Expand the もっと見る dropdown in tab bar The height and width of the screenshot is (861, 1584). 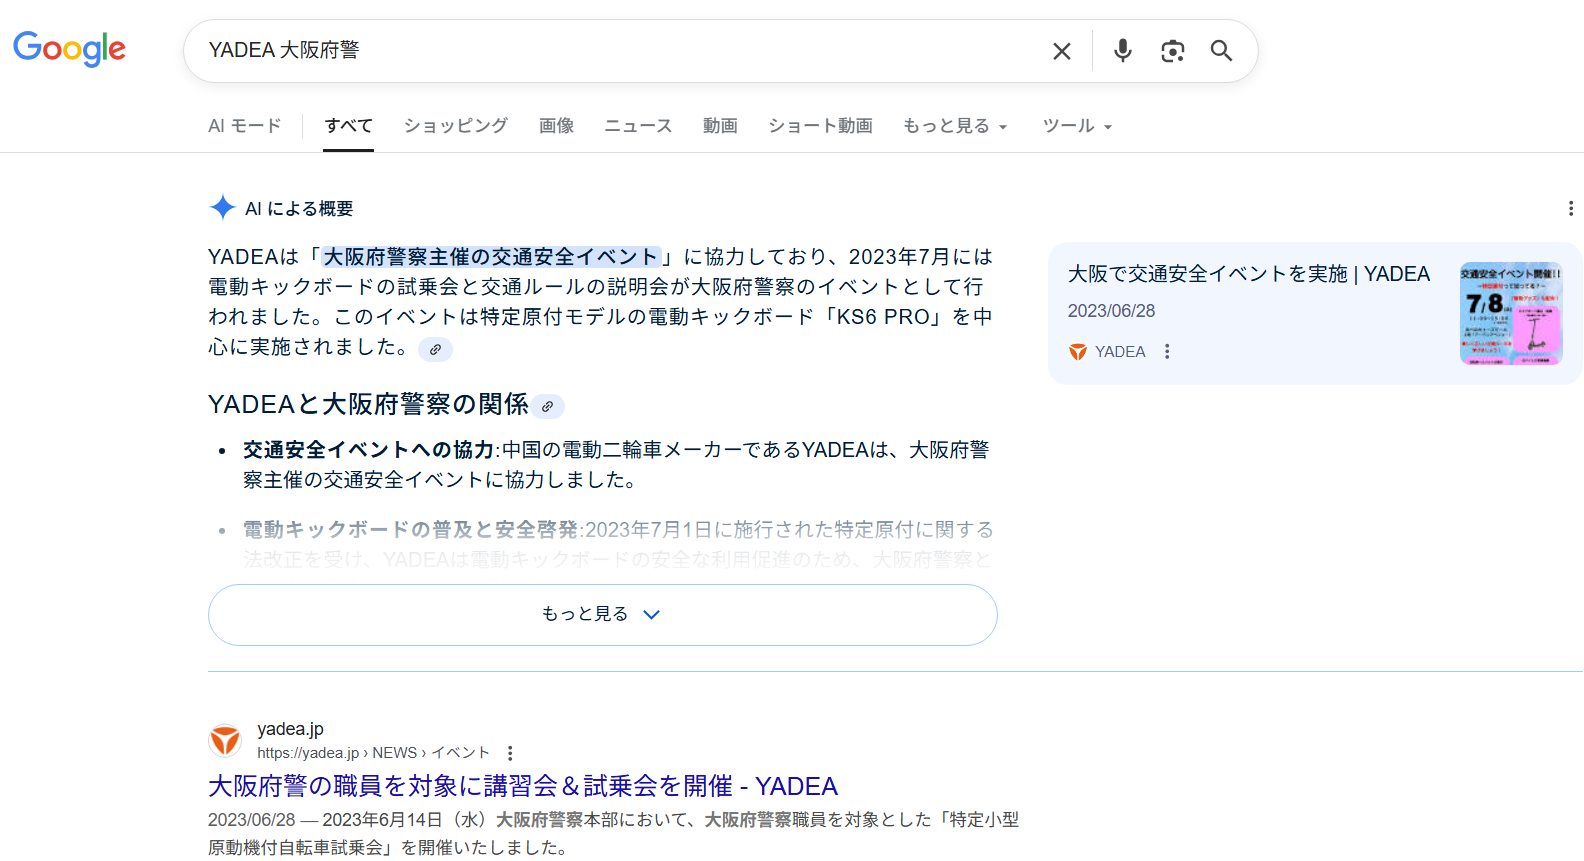955,126
